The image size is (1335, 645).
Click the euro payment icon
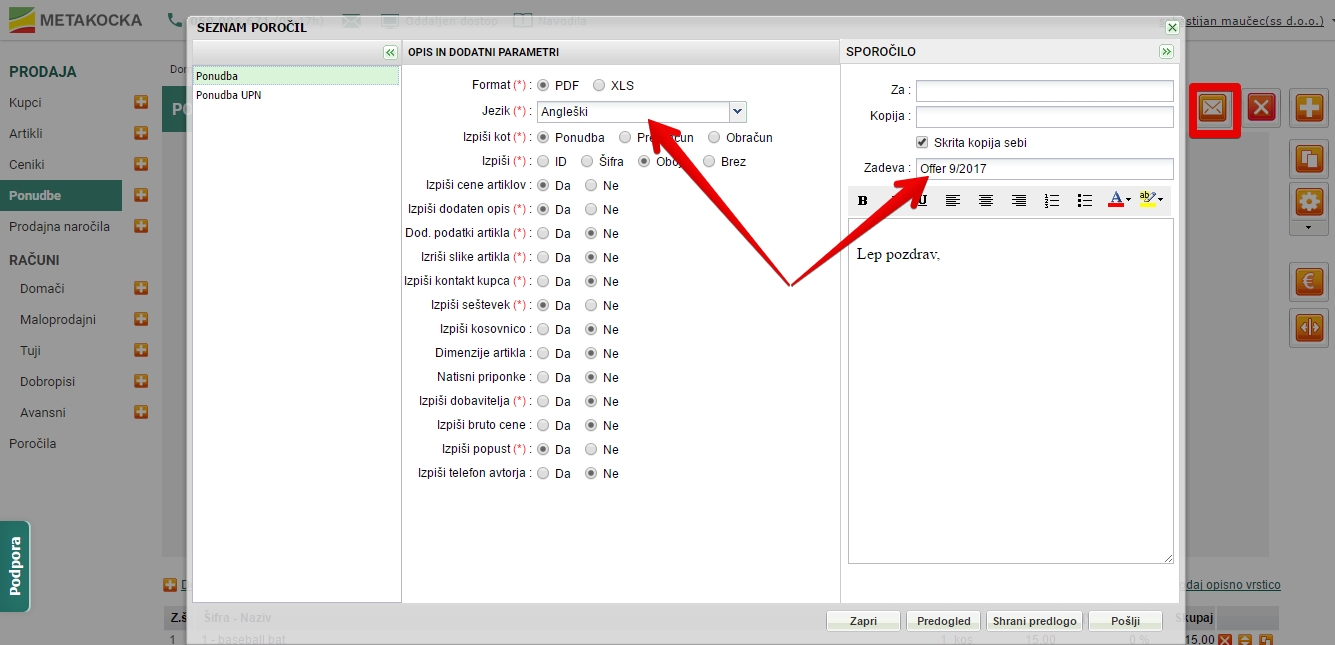1309,282
